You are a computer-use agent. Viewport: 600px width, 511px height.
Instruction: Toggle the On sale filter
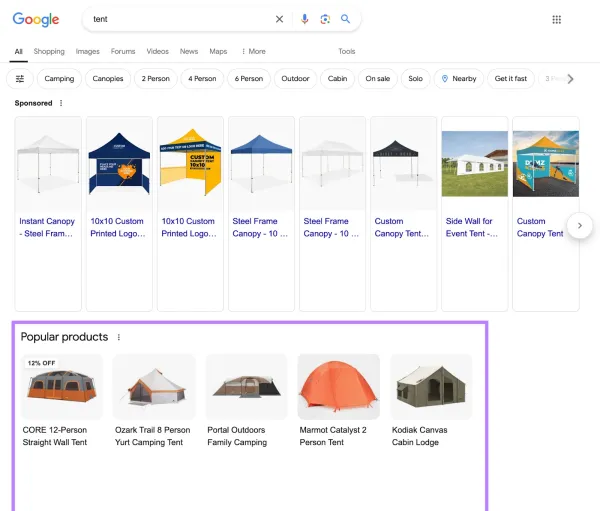[378, 79]
